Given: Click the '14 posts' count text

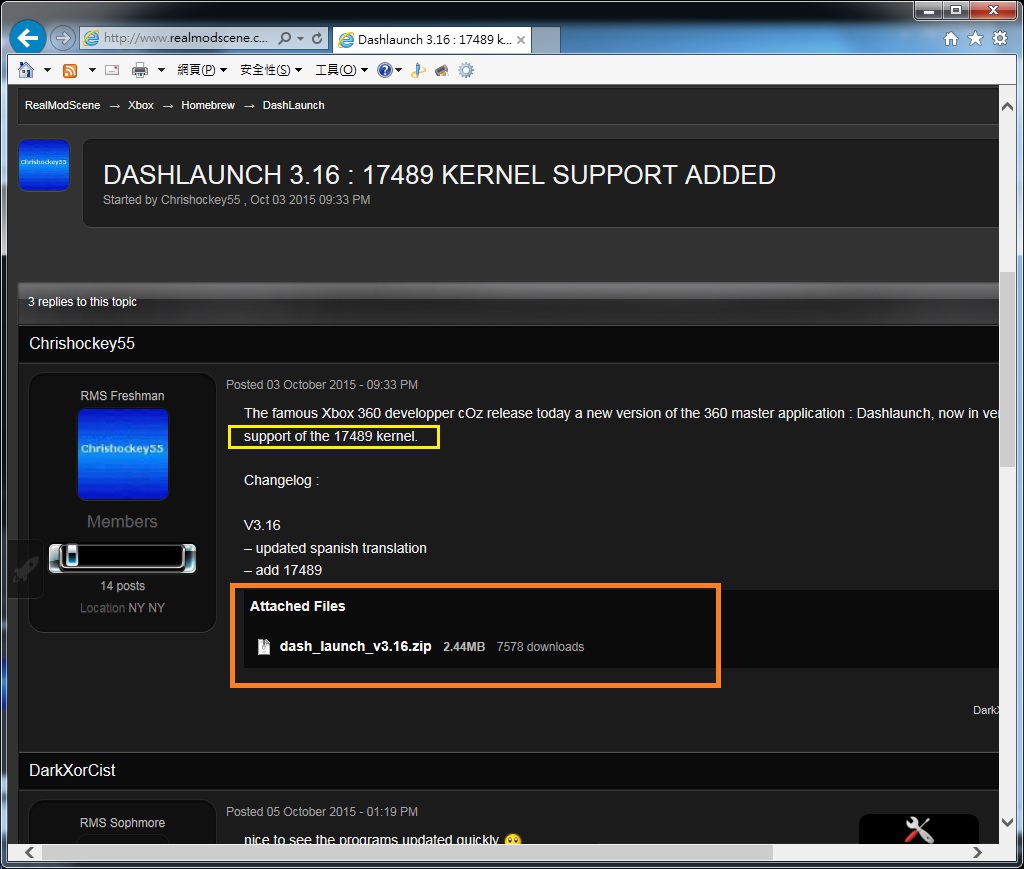Looking at the screenshot, I should [122, 586].
